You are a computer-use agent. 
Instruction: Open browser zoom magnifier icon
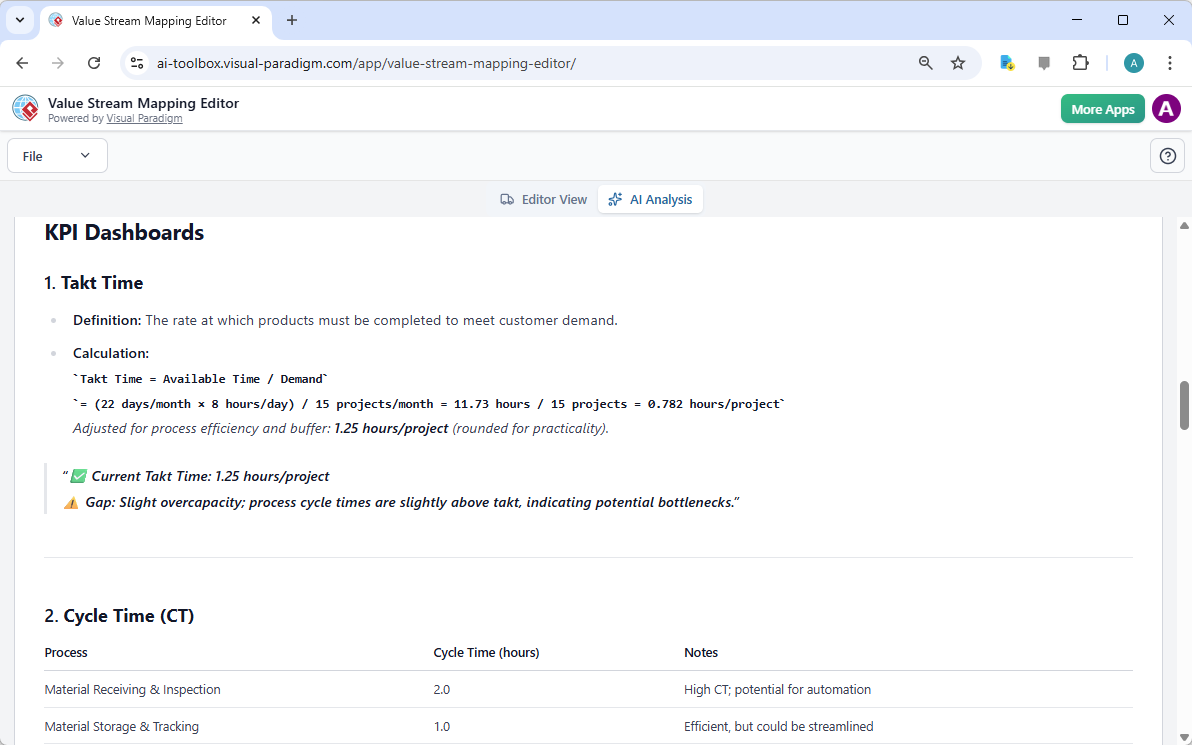click(x=926, y=63)
